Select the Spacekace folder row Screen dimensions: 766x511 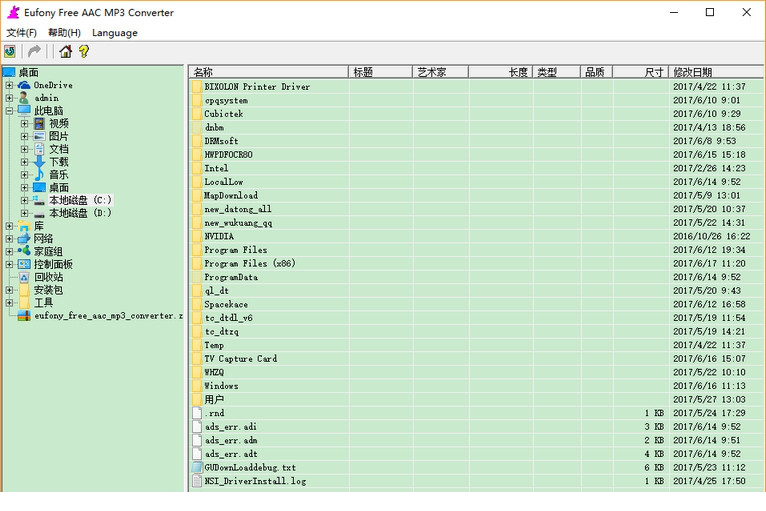476,304
